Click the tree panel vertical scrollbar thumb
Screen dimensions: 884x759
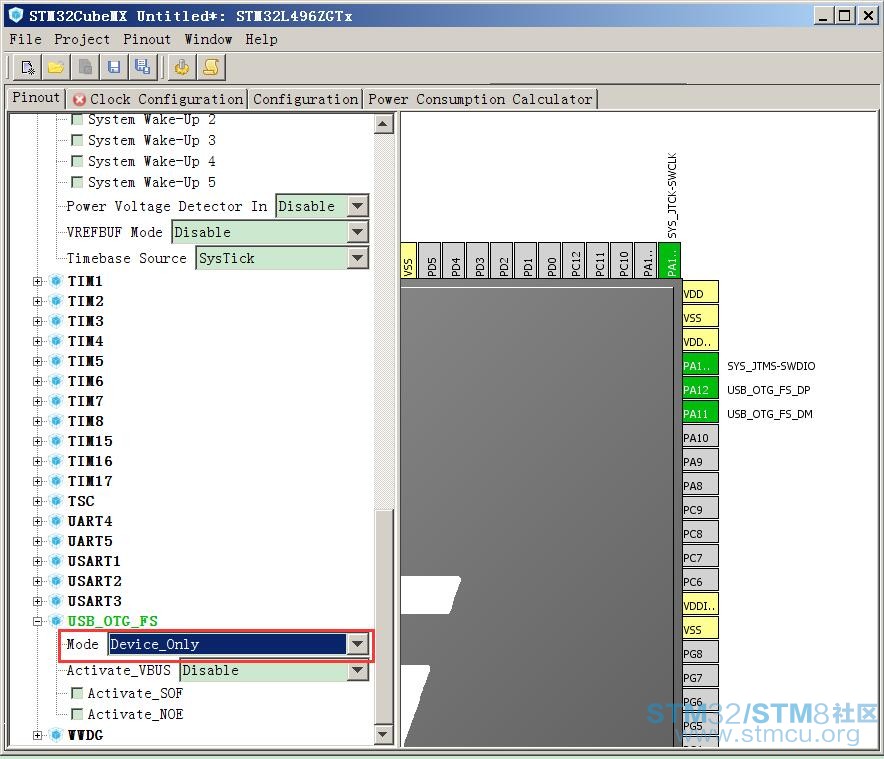click(383, 616)
